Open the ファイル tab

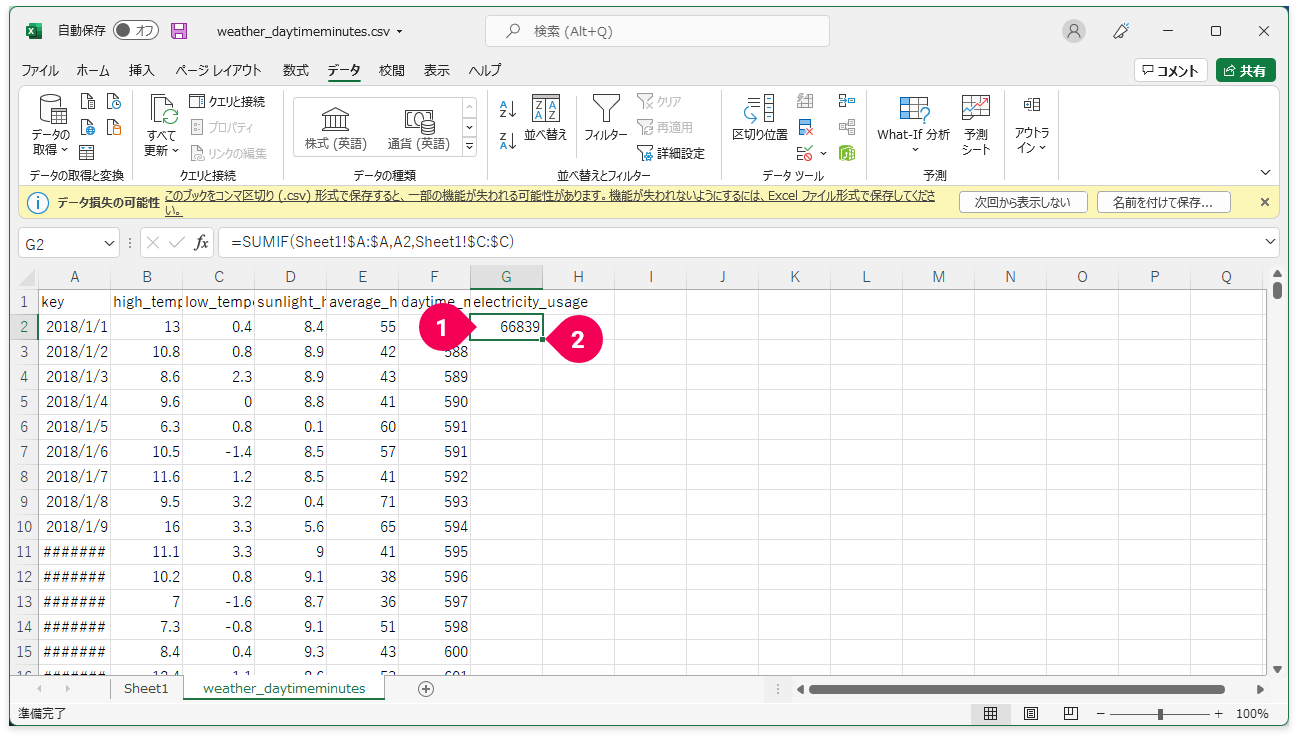pos(40,70)
